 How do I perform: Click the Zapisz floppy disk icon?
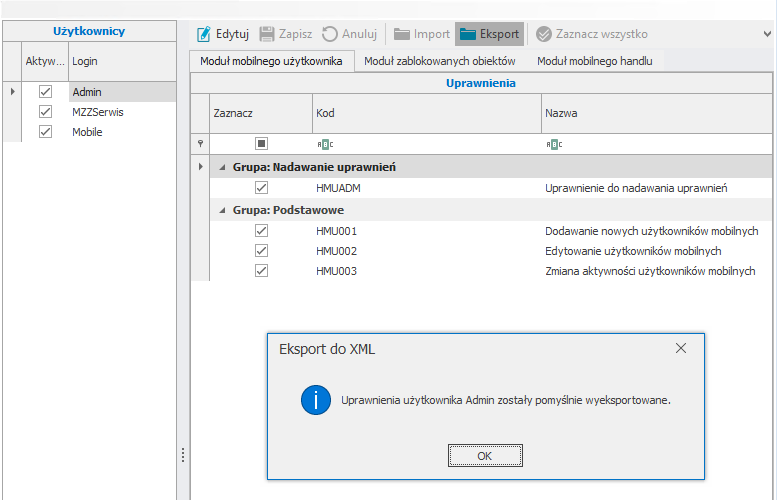click(x=267, y=34)
